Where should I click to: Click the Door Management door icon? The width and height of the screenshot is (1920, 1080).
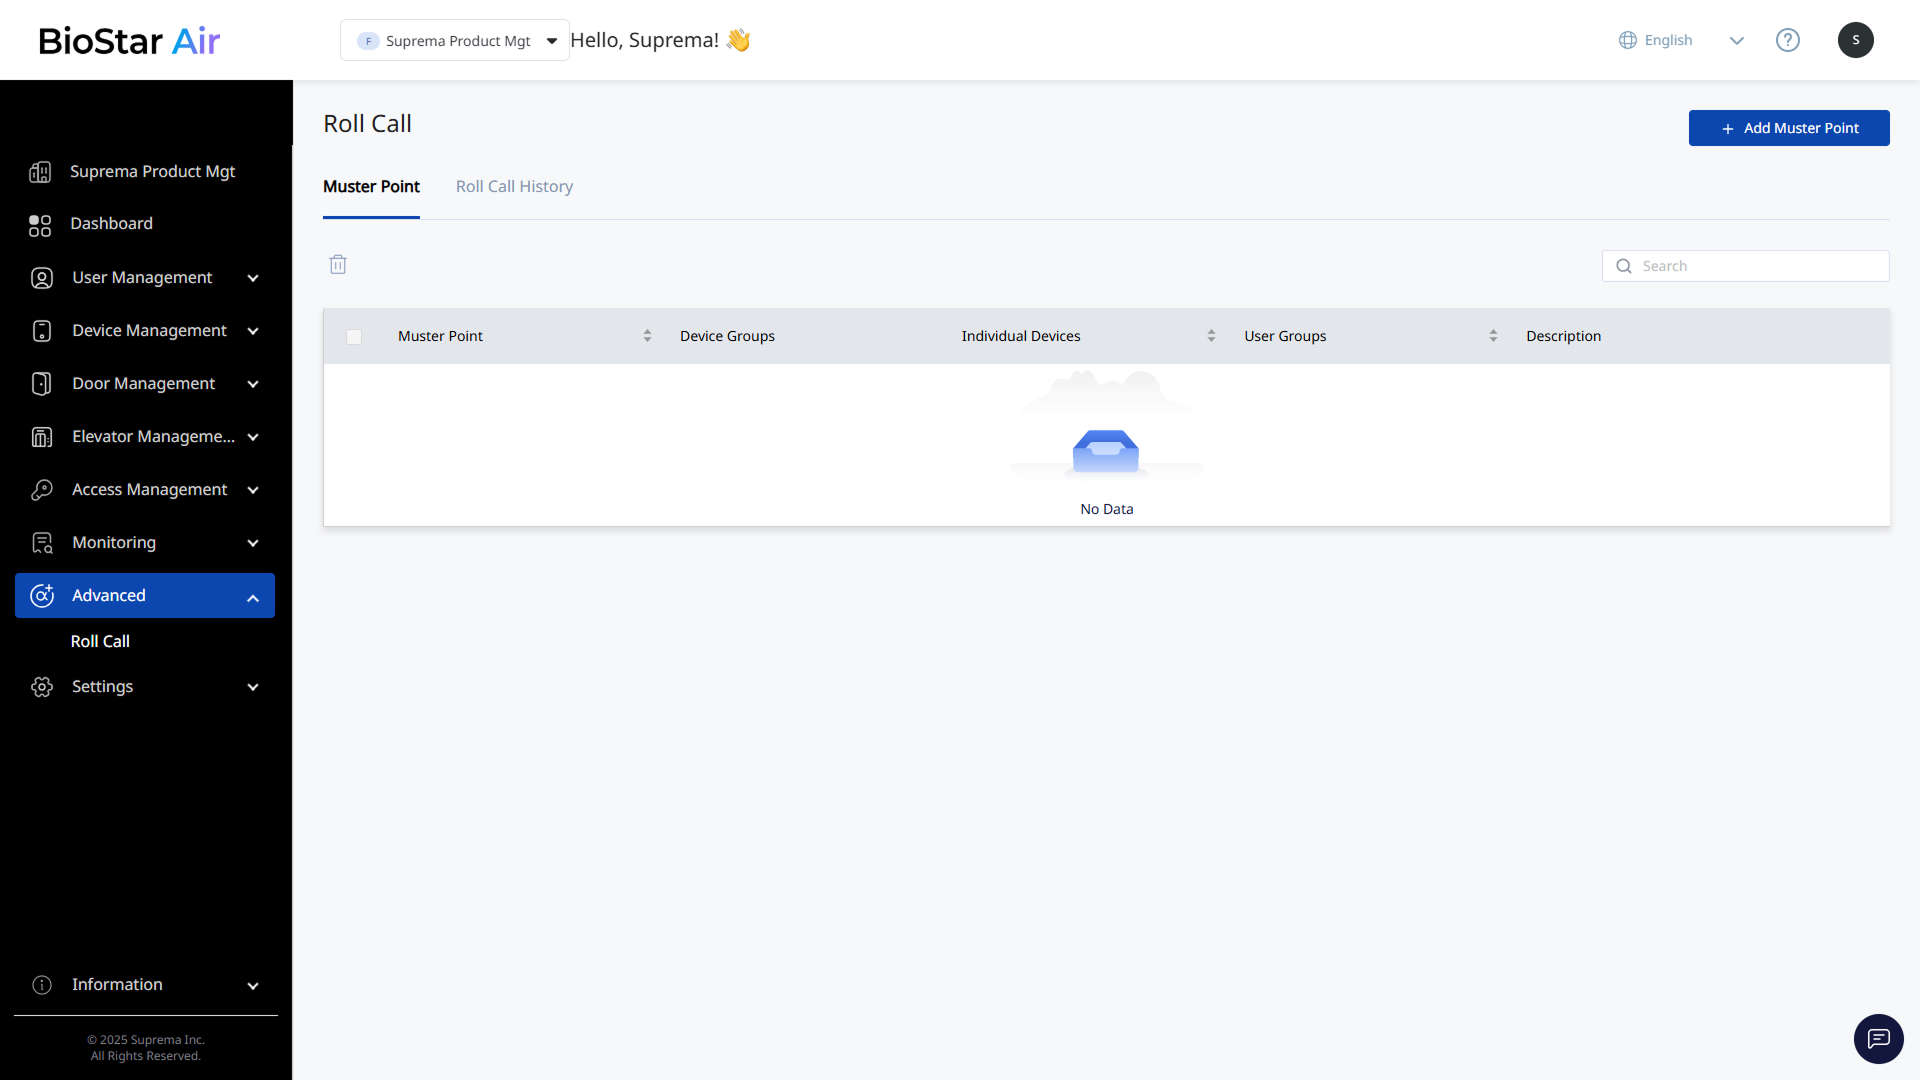point(41,384)
